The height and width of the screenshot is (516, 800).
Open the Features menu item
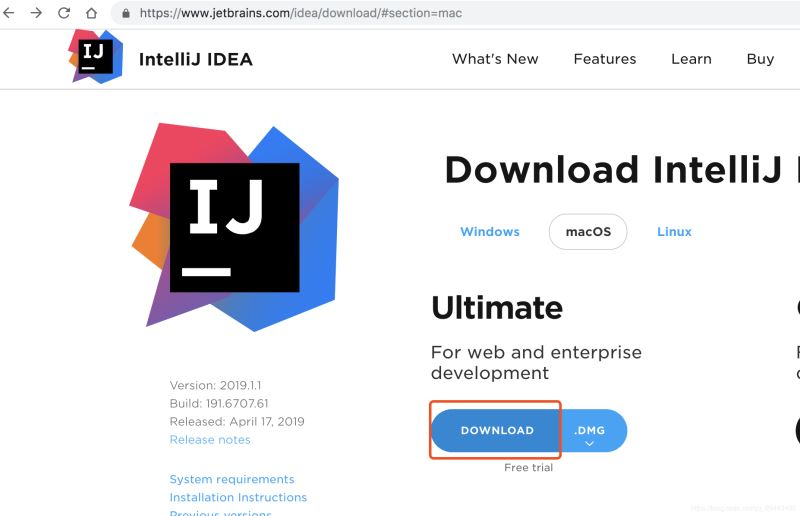tap(605, 59)
